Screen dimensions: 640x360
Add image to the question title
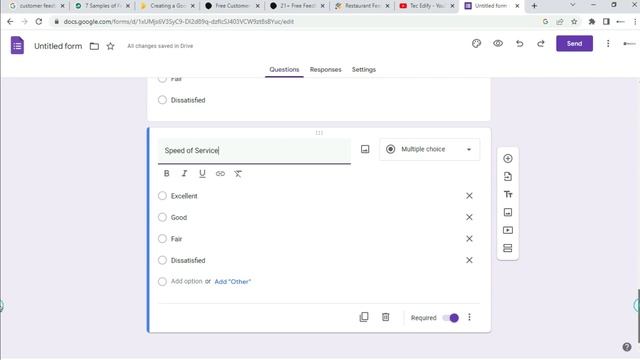(365, 149)
